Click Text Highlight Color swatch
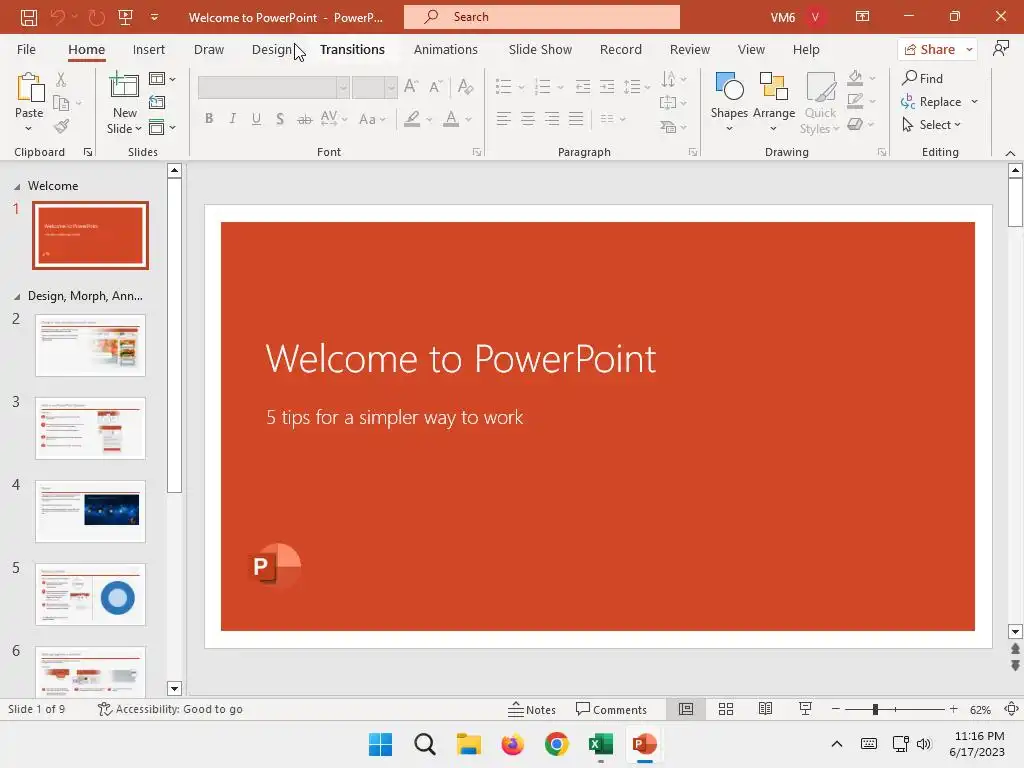This screenshot has width=1024, height=768. click(x=412, y=119)
